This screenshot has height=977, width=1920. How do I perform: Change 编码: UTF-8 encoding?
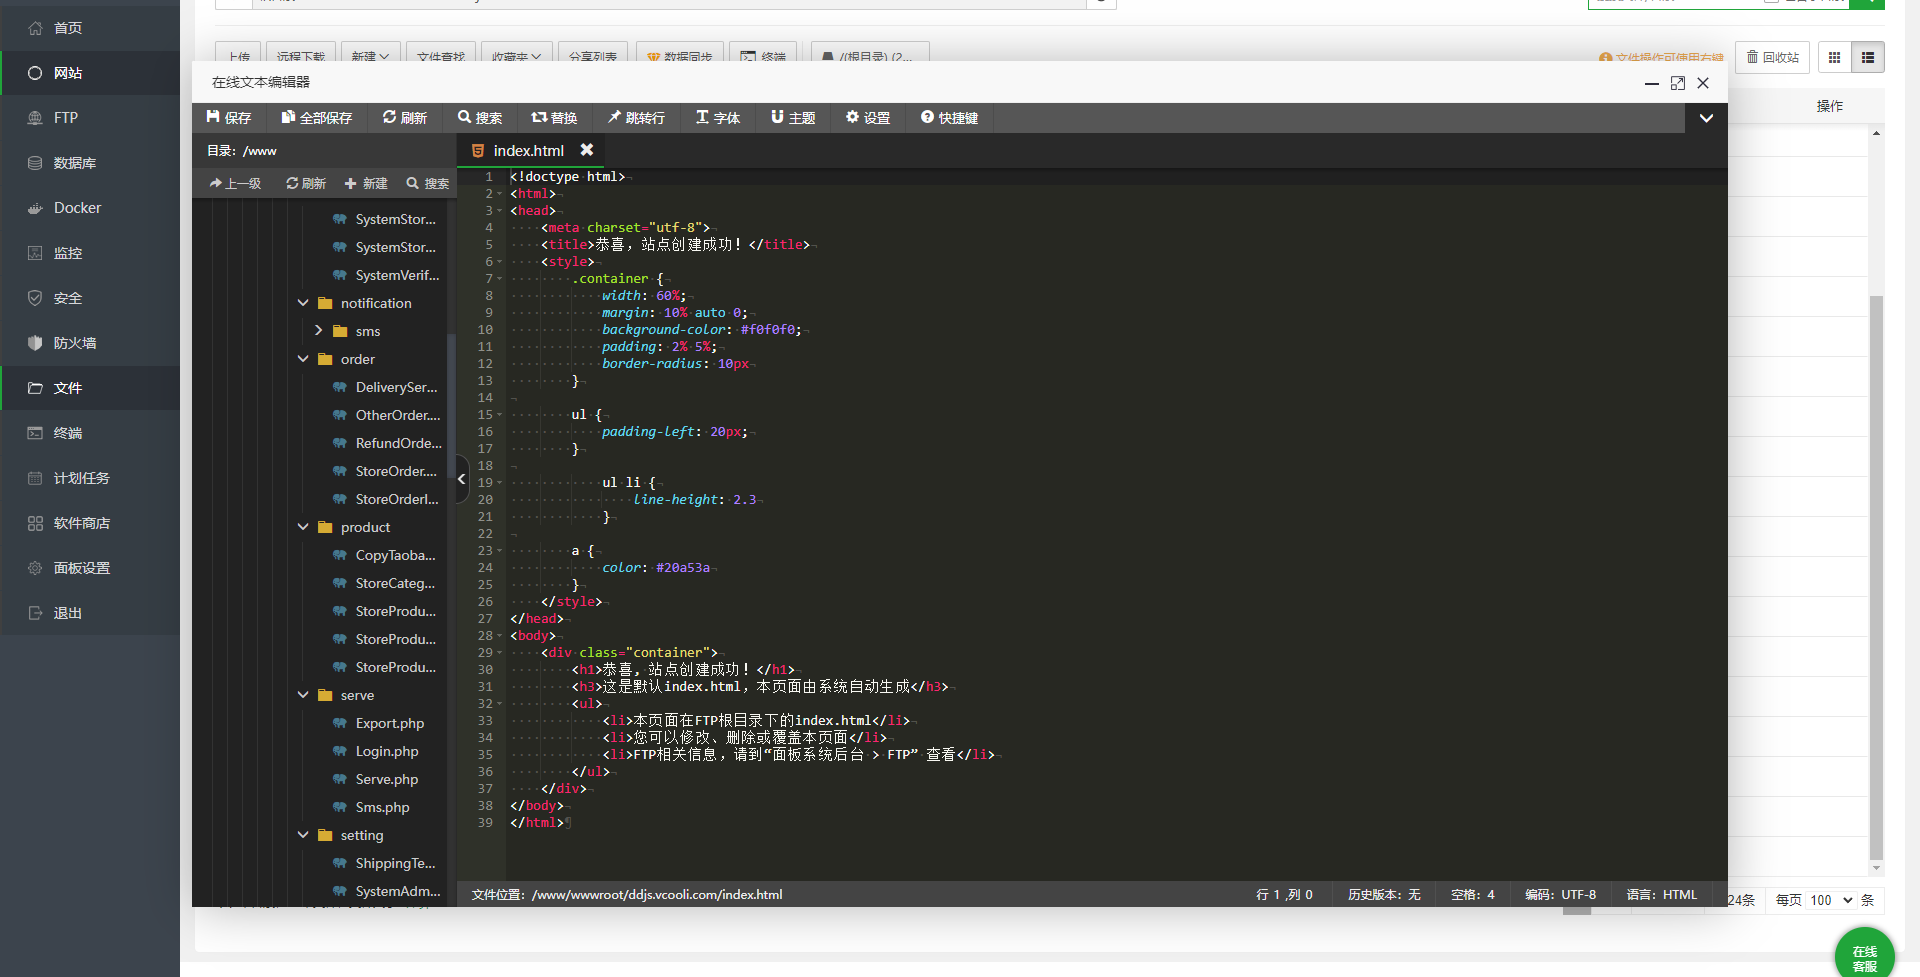[1560, 895]
